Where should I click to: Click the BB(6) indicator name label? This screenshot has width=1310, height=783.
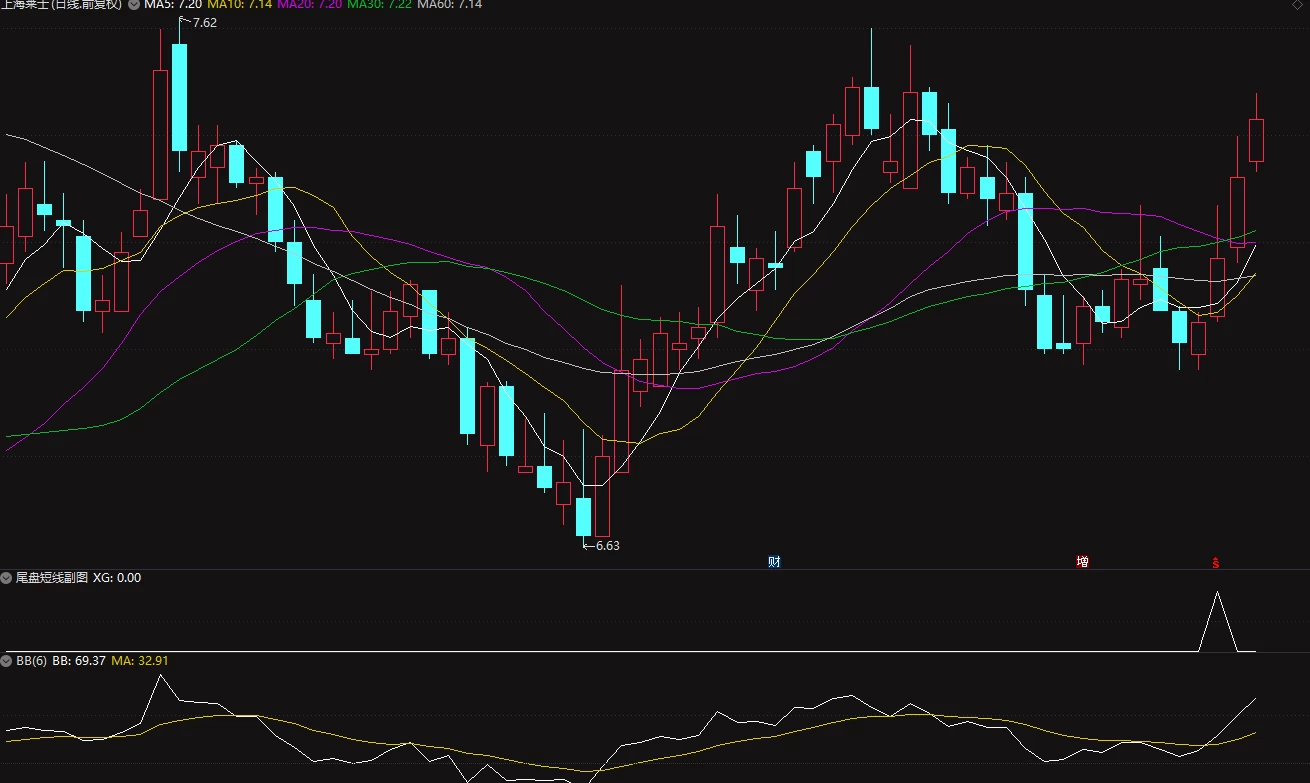coord(31,661)
